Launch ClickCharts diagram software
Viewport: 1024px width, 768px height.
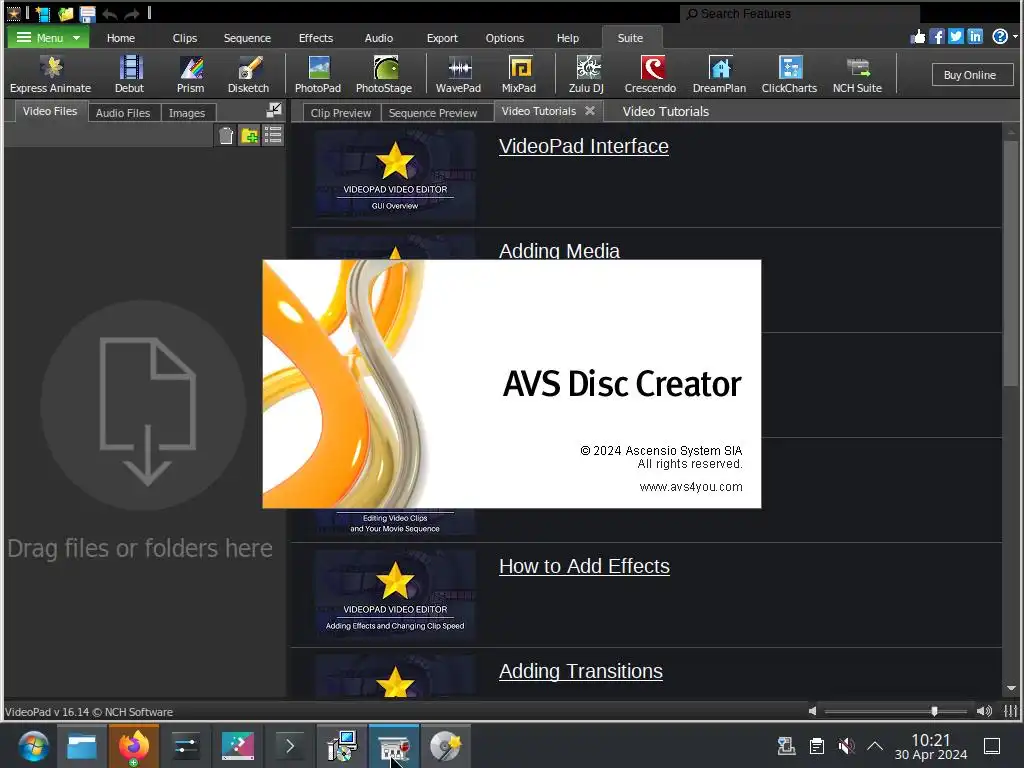(x=790, y=74)
